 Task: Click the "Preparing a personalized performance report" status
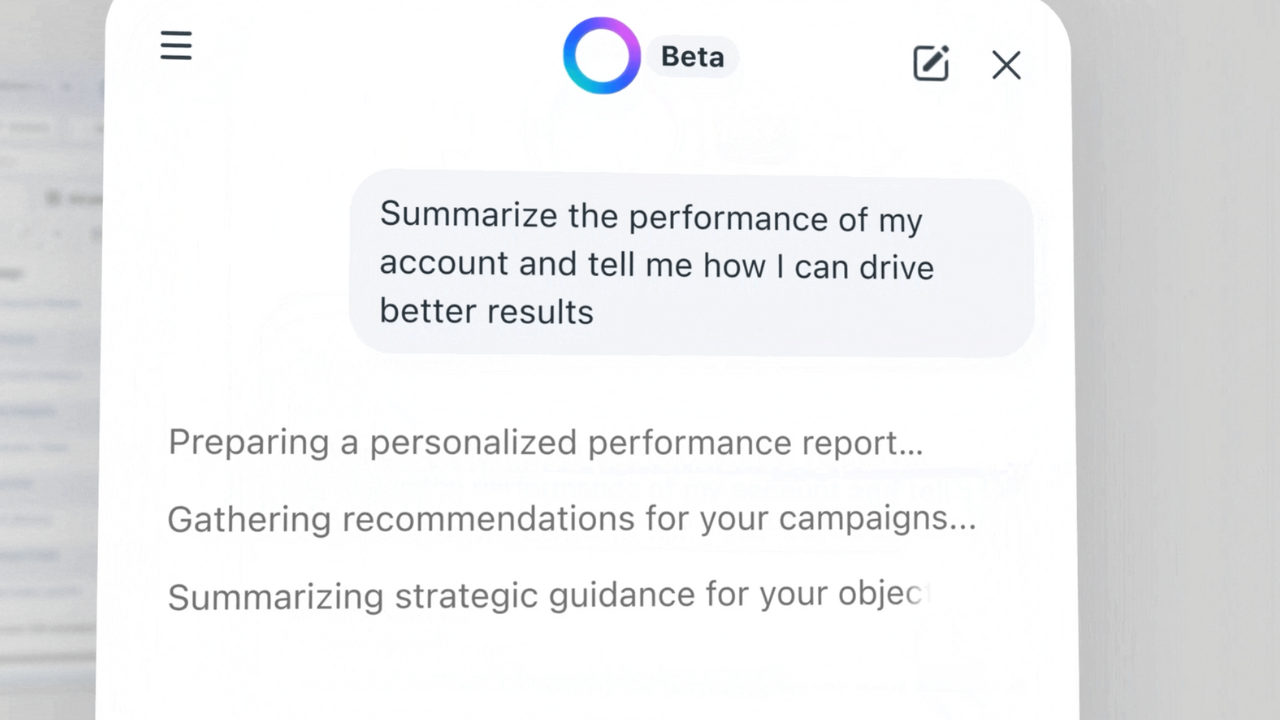(545, 442)
